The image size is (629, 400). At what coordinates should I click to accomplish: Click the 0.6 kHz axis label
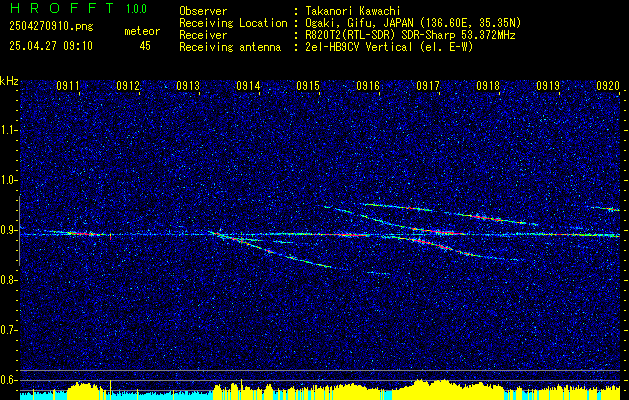click(x=8, y=380)
